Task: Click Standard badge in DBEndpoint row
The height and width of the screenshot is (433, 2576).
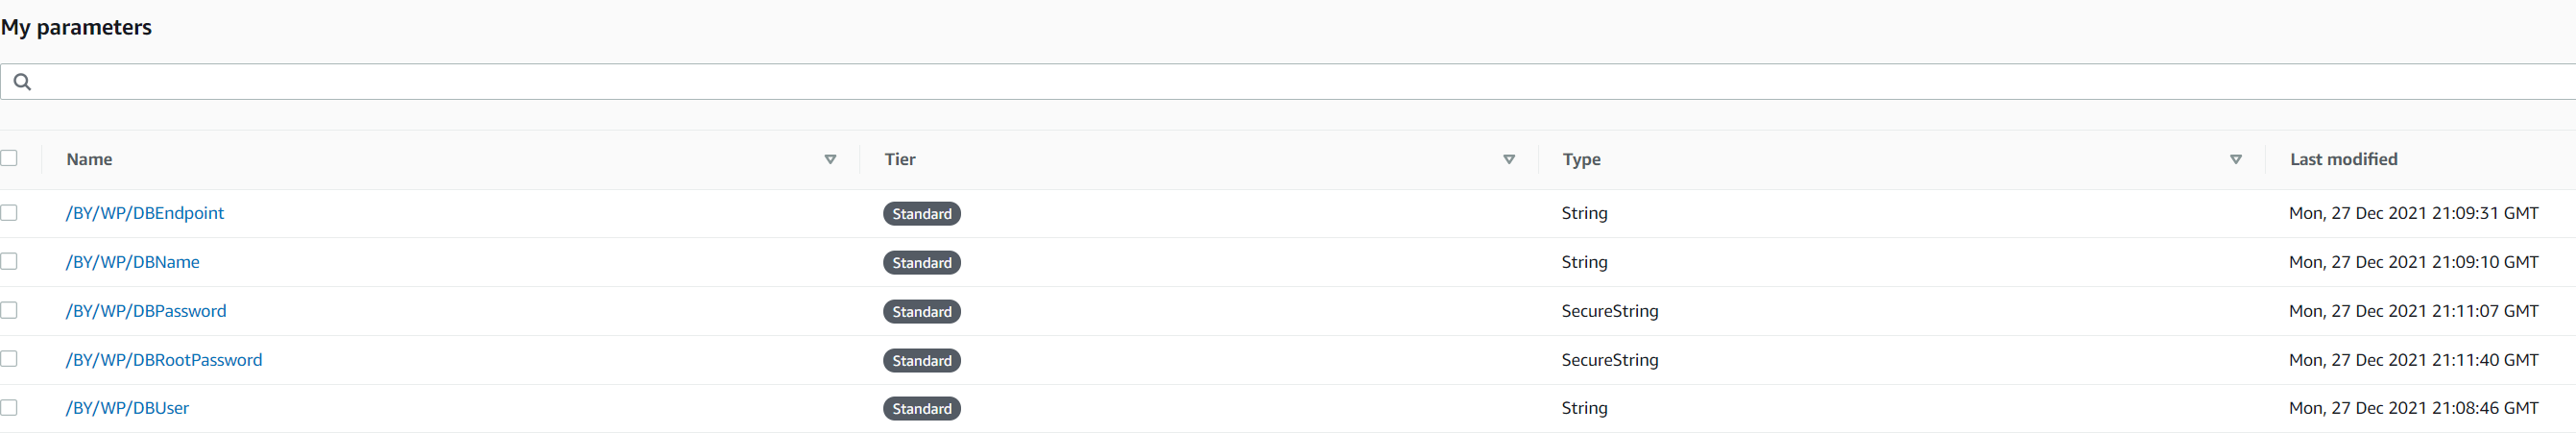Action: tap(921, 214)
